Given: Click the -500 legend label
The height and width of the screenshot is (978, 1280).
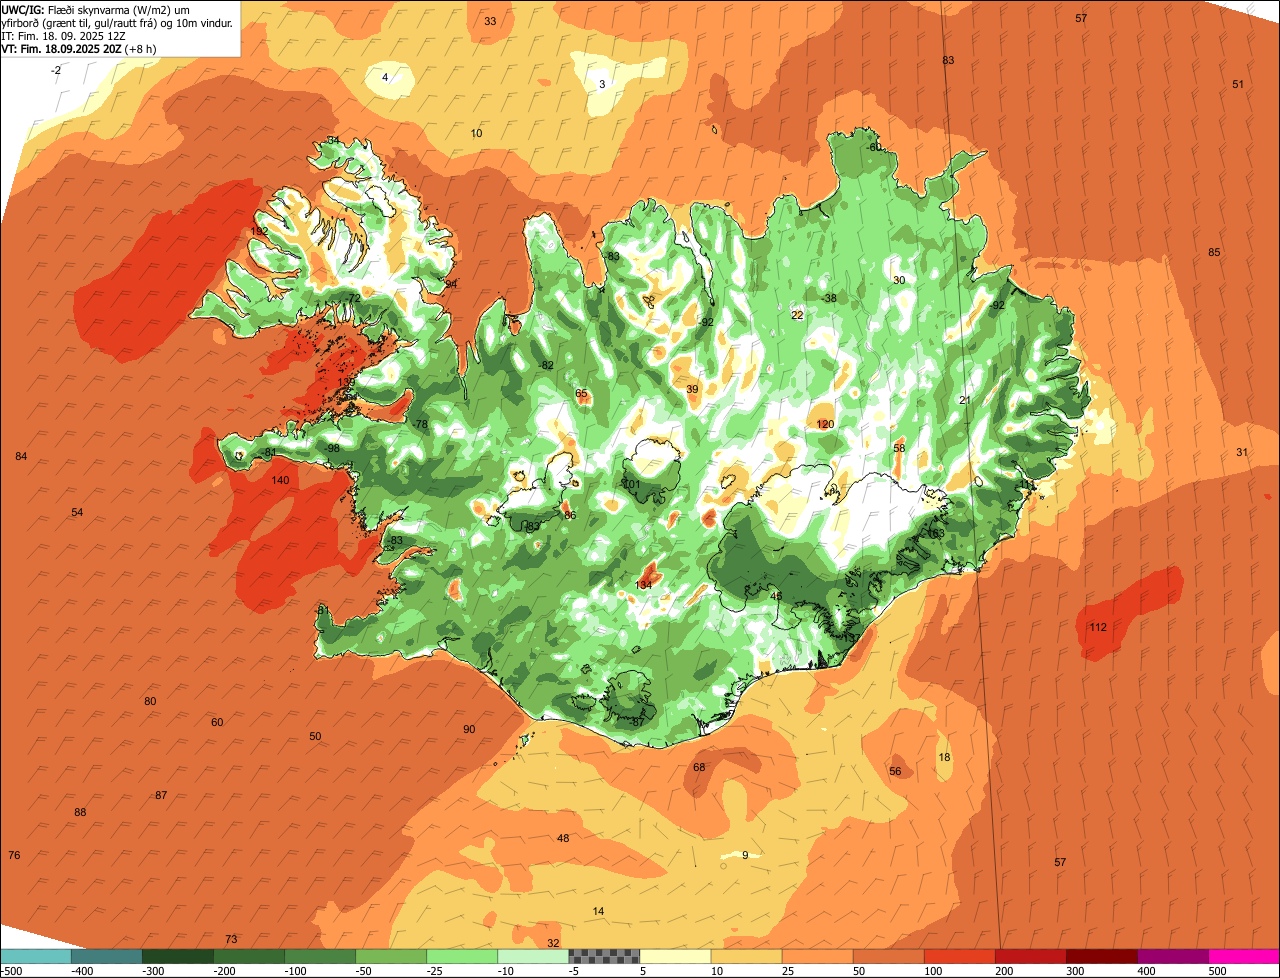Looking at the screenshot, I should pyautogui.click(x=12, y=971).
